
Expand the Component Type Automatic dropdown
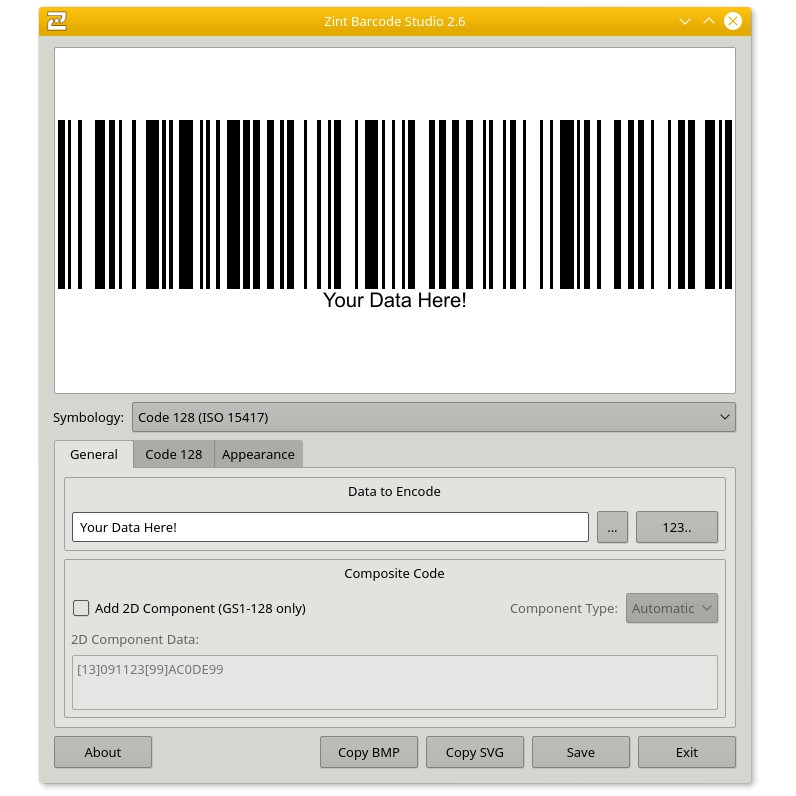coord(671,608)
